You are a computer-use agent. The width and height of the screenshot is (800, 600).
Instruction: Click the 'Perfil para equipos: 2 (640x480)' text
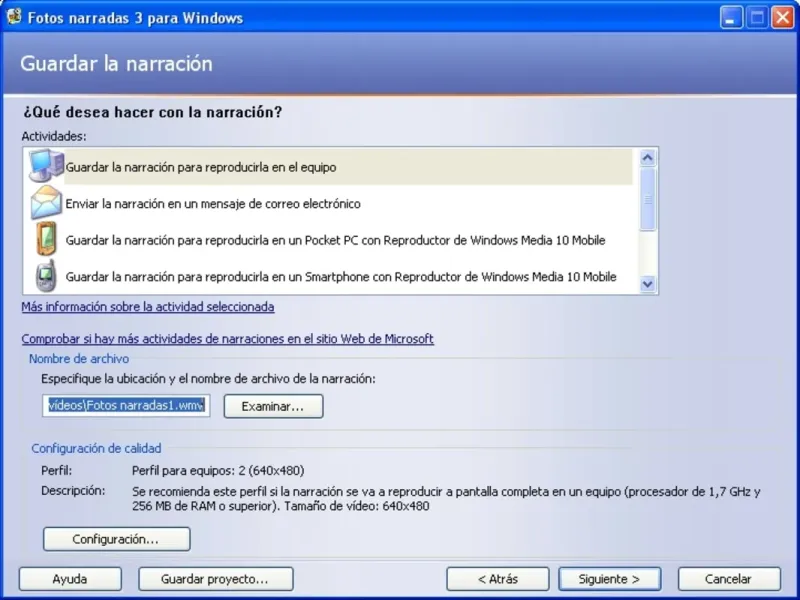coord(218,470)
